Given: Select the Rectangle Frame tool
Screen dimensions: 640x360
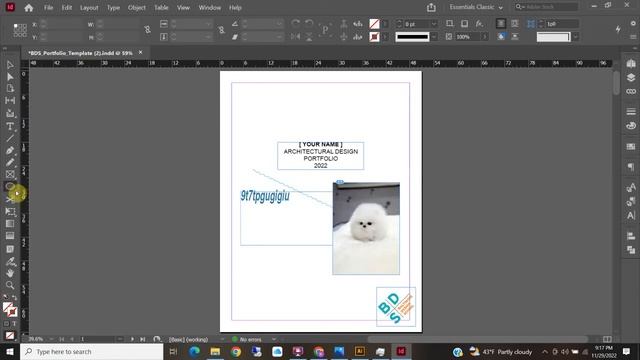Looking at the screenshot, I should (10, 175).
